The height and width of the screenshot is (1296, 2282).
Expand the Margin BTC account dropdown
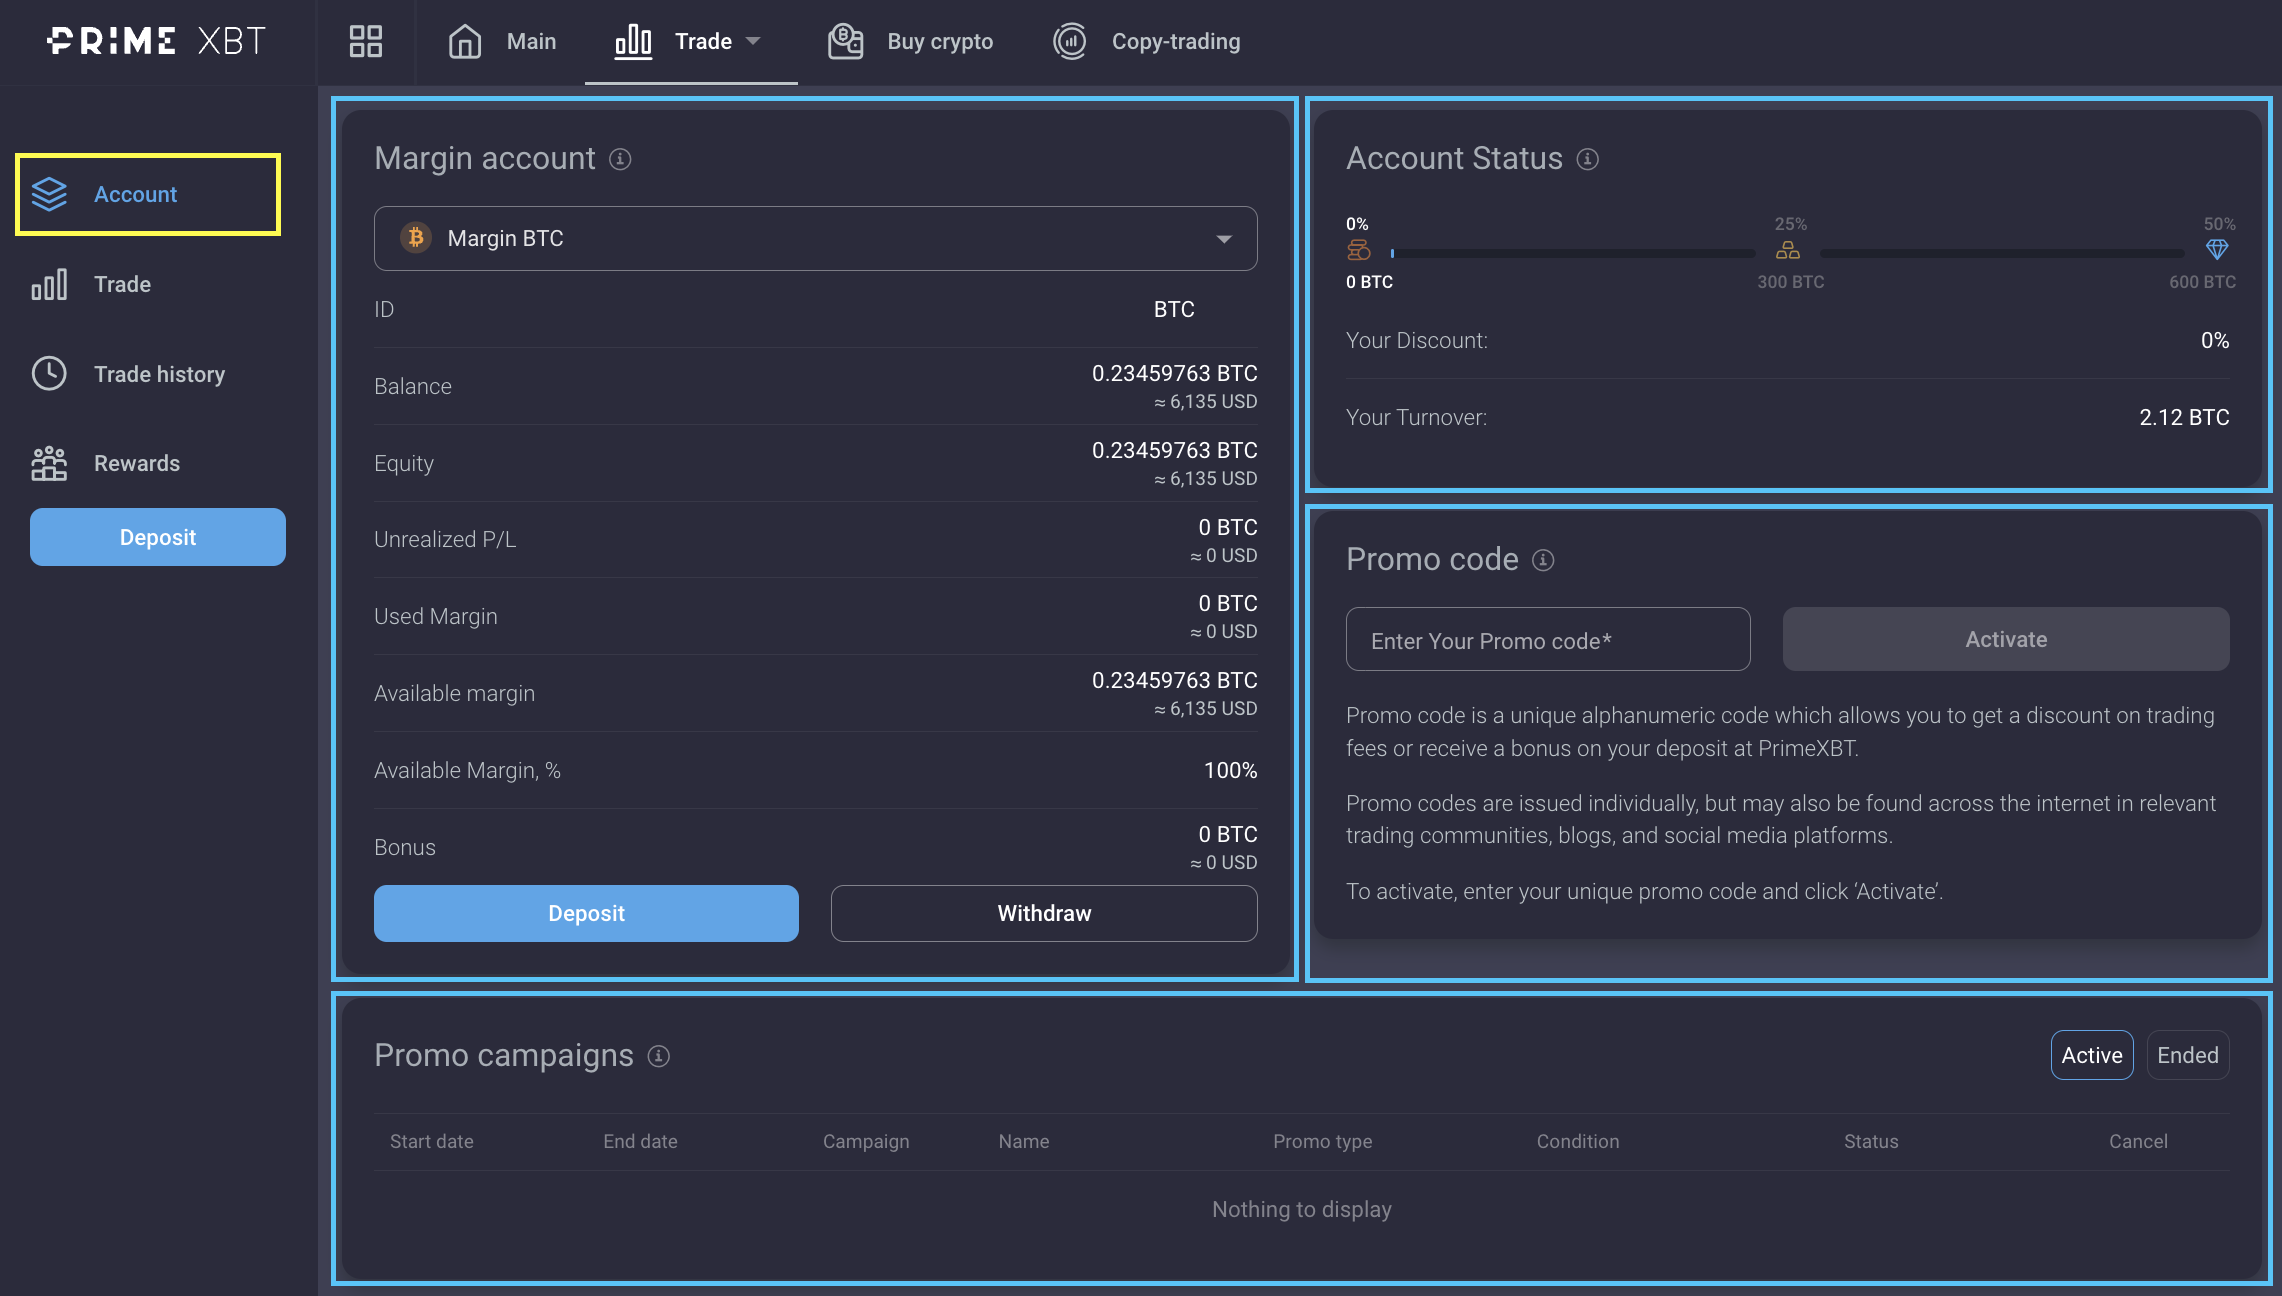(x=1223, y=239)
